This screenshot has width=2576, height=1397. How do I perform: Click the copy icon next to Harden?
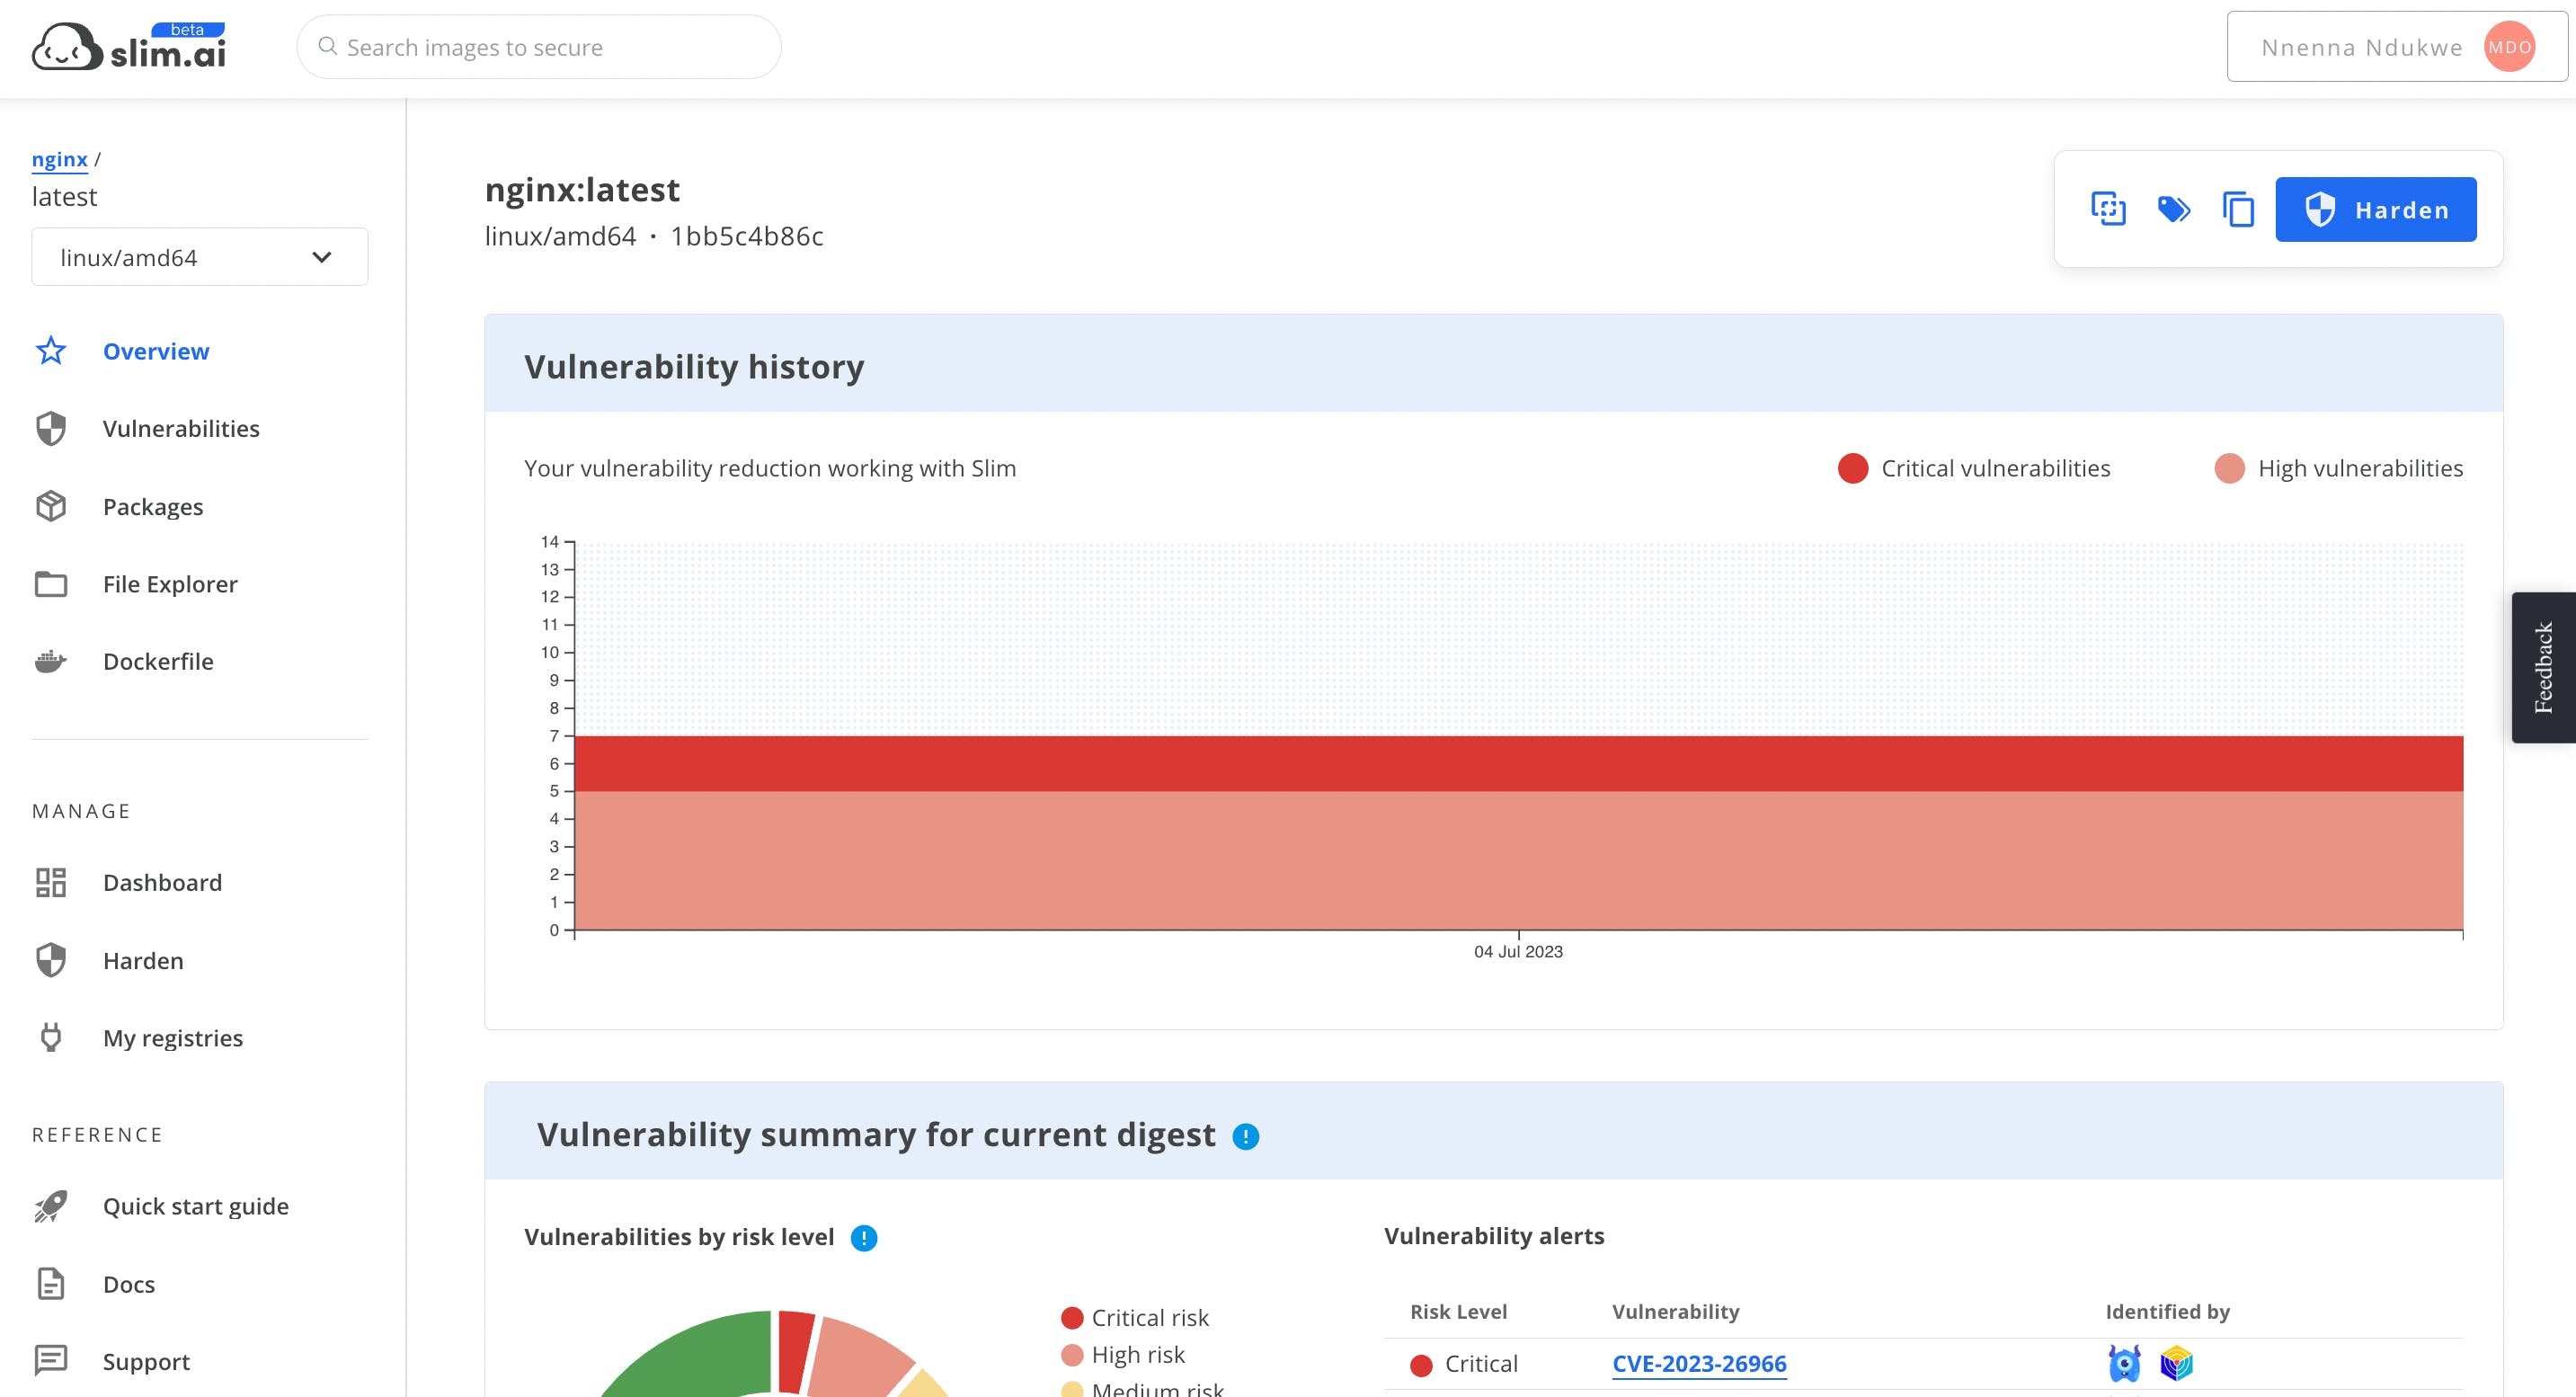(x=2238, y=209)
